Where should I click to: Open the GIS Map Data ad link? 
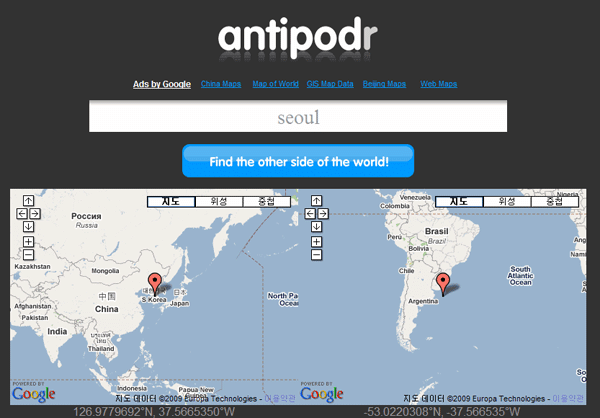330,84
